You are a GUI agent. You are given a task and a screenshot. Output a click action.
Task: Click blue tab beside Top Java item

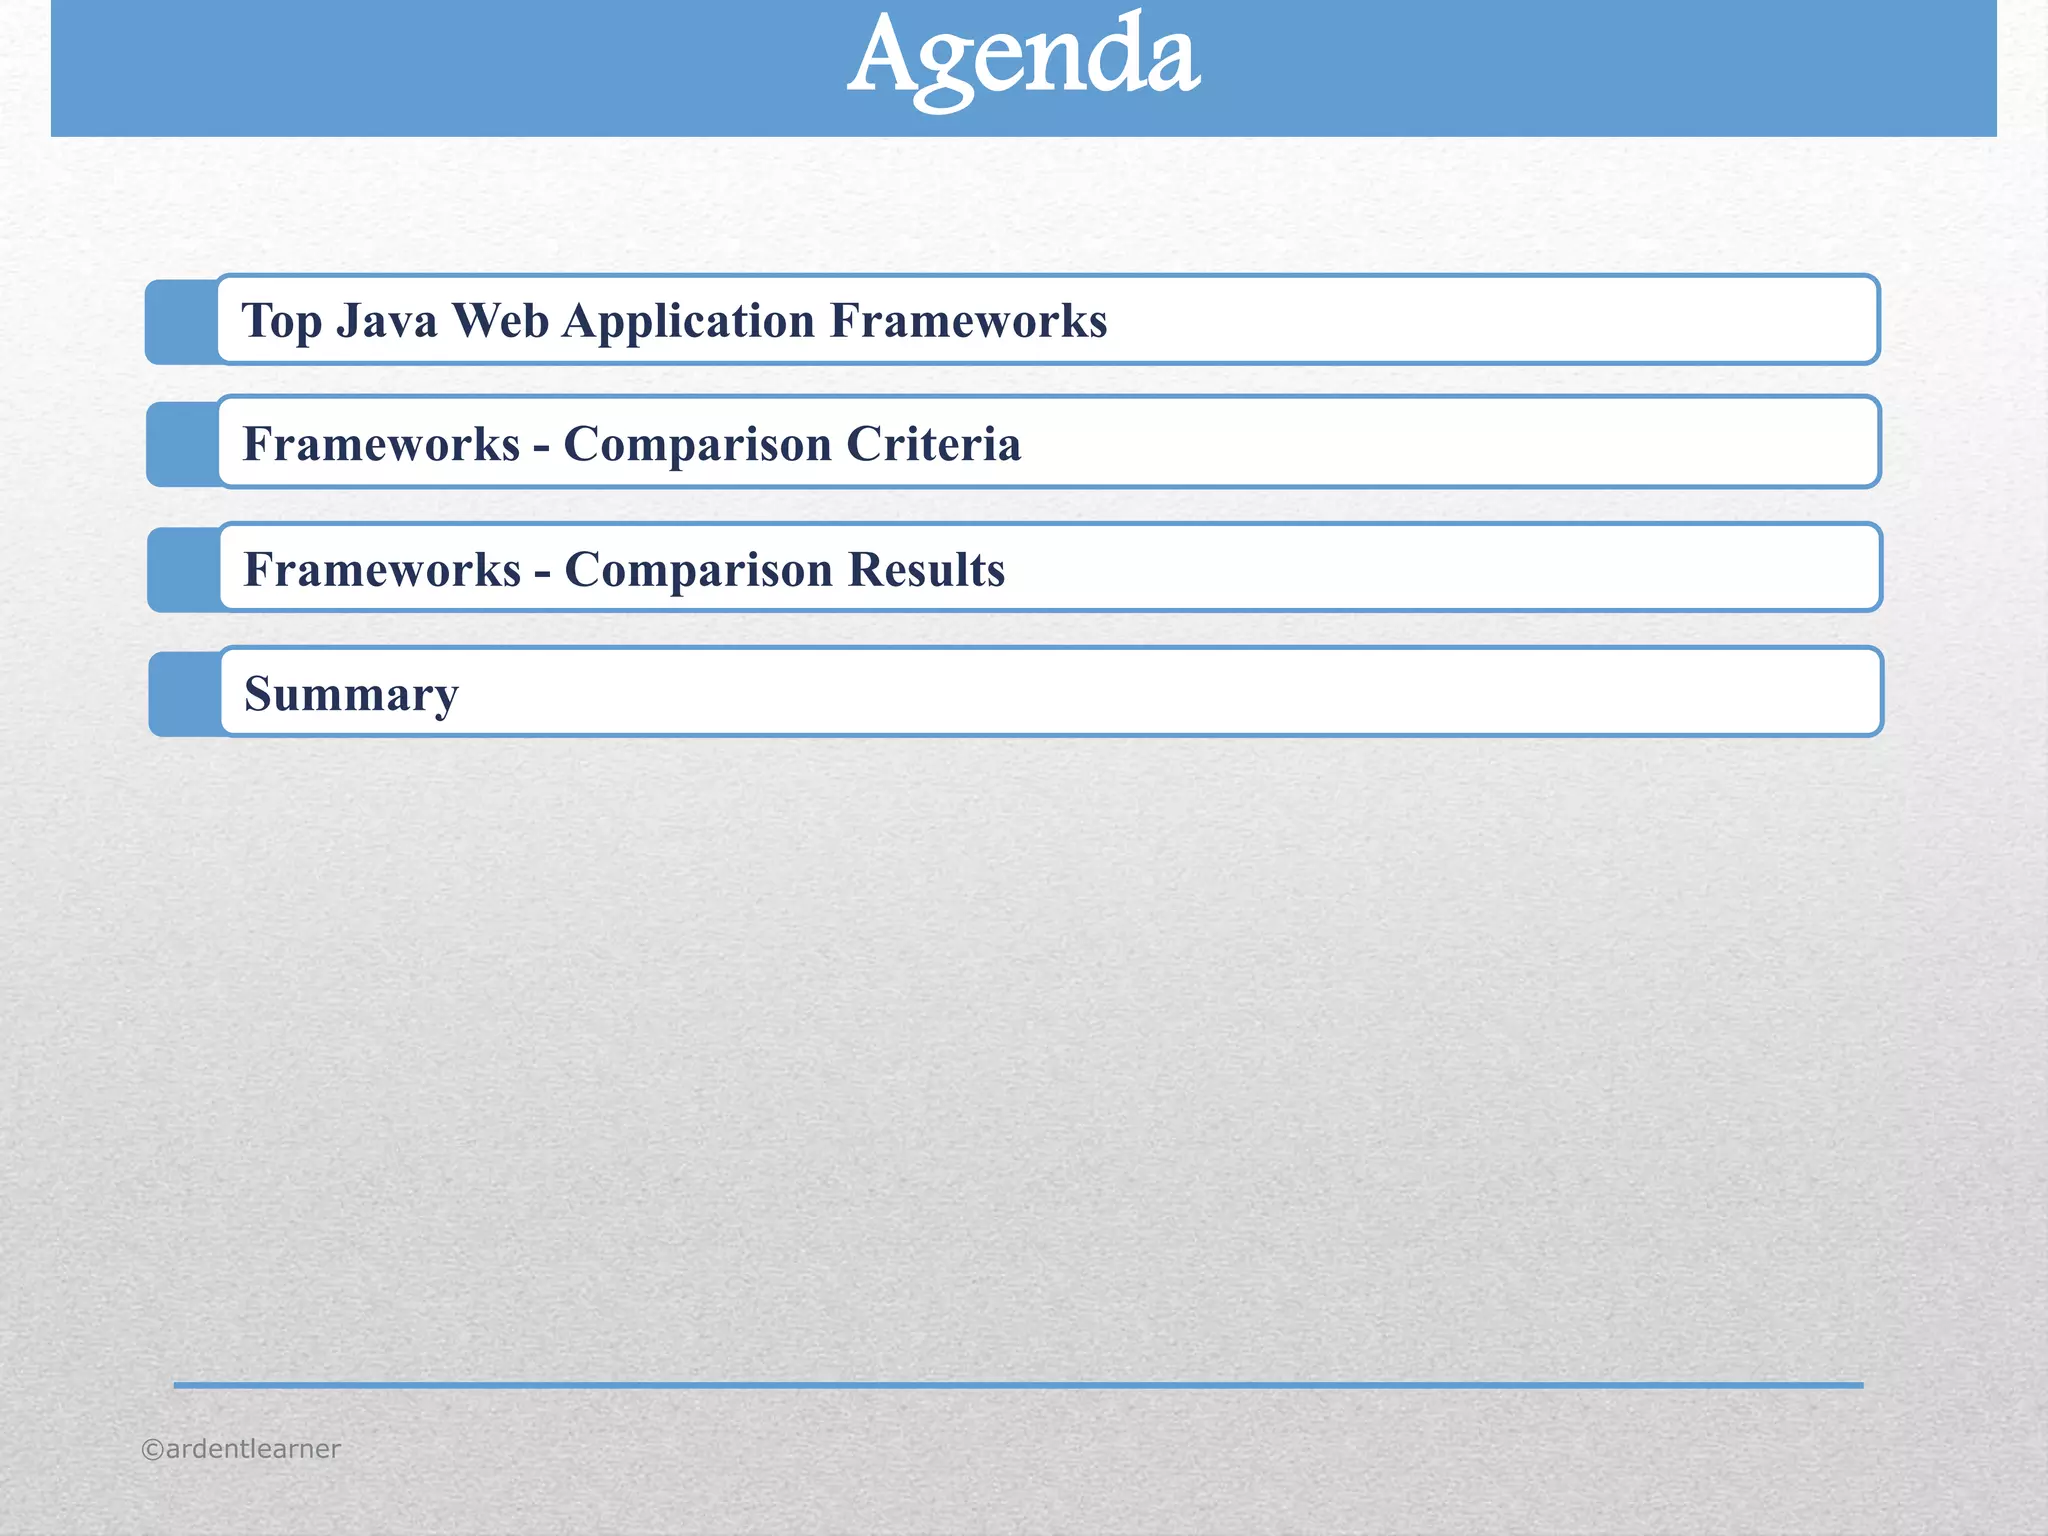pyautogui.click(x=181, y=322)
